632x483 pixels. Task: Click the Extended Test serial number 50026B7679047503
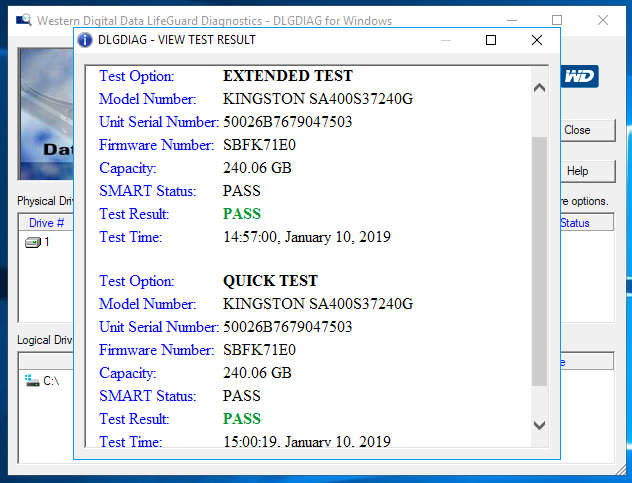pos(287,122)
